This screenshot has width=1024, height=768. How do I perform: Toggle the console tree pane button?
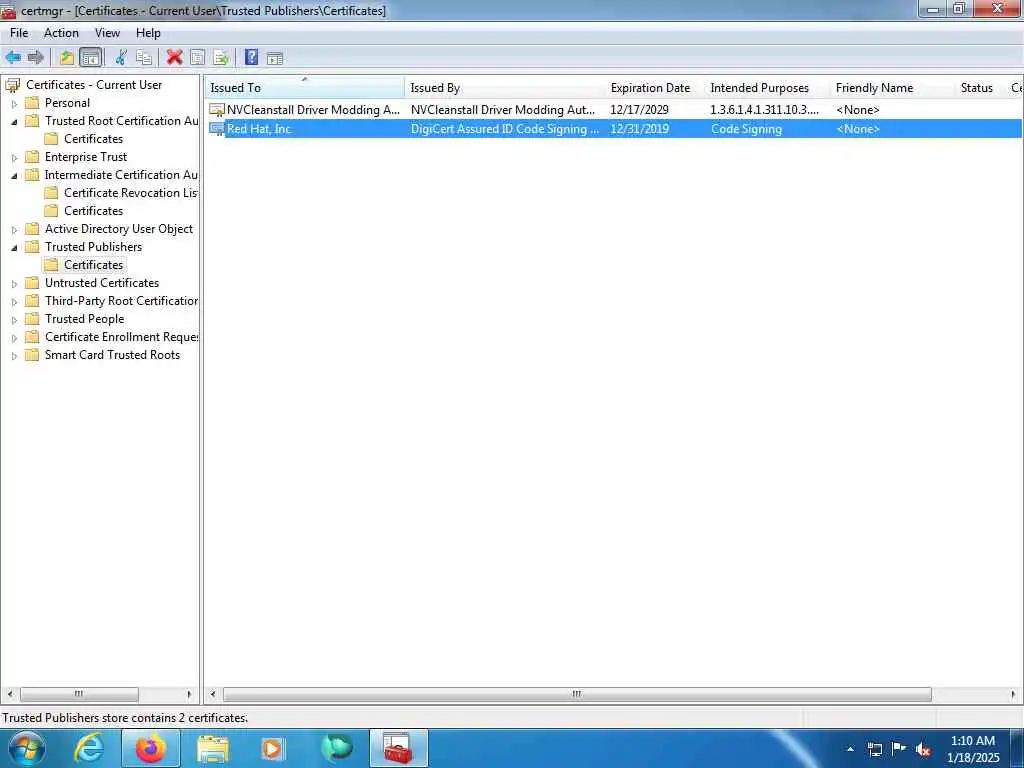coord(91,57)
